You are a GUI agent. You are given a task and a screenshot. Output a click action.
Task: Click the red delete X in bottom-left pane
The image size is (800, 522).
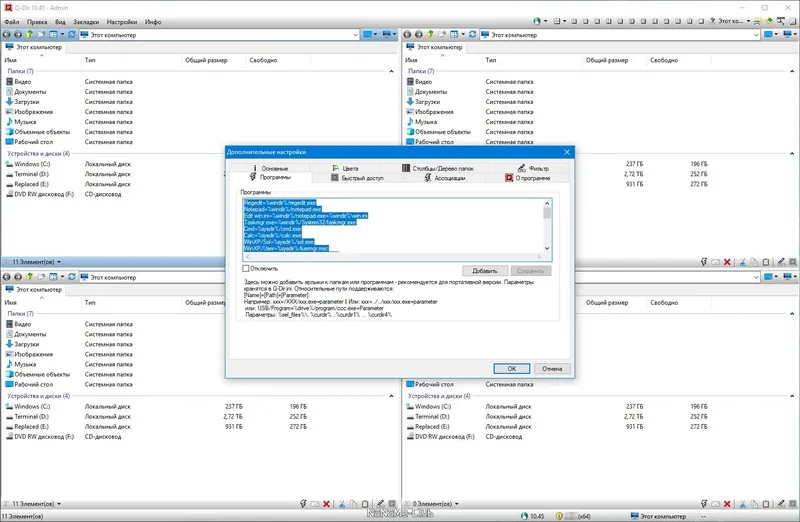[x=327, y=504]
